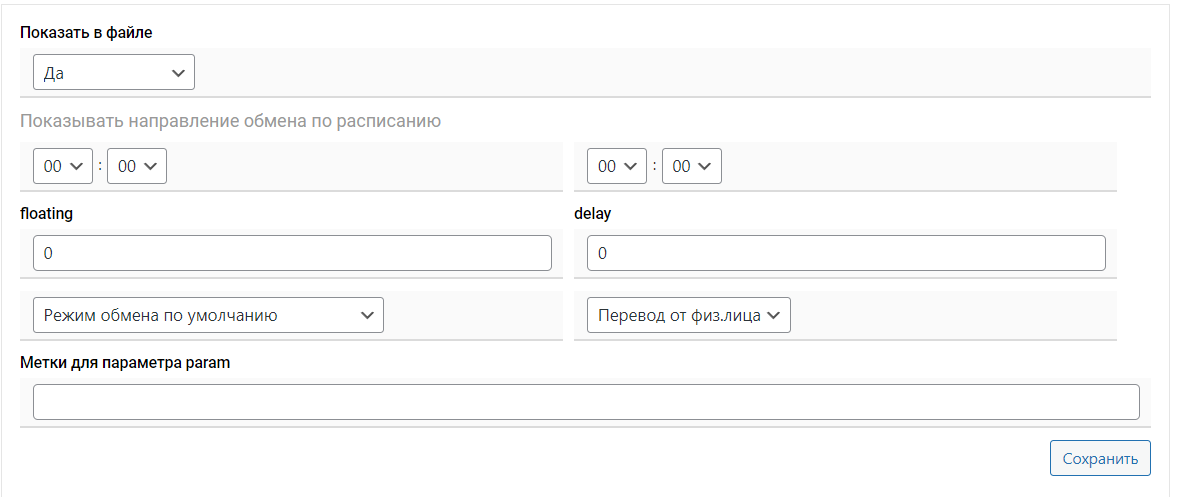The image size is (1181, 497).
Task: Click the 'floating' field label
Action: (x=46, y=213)
